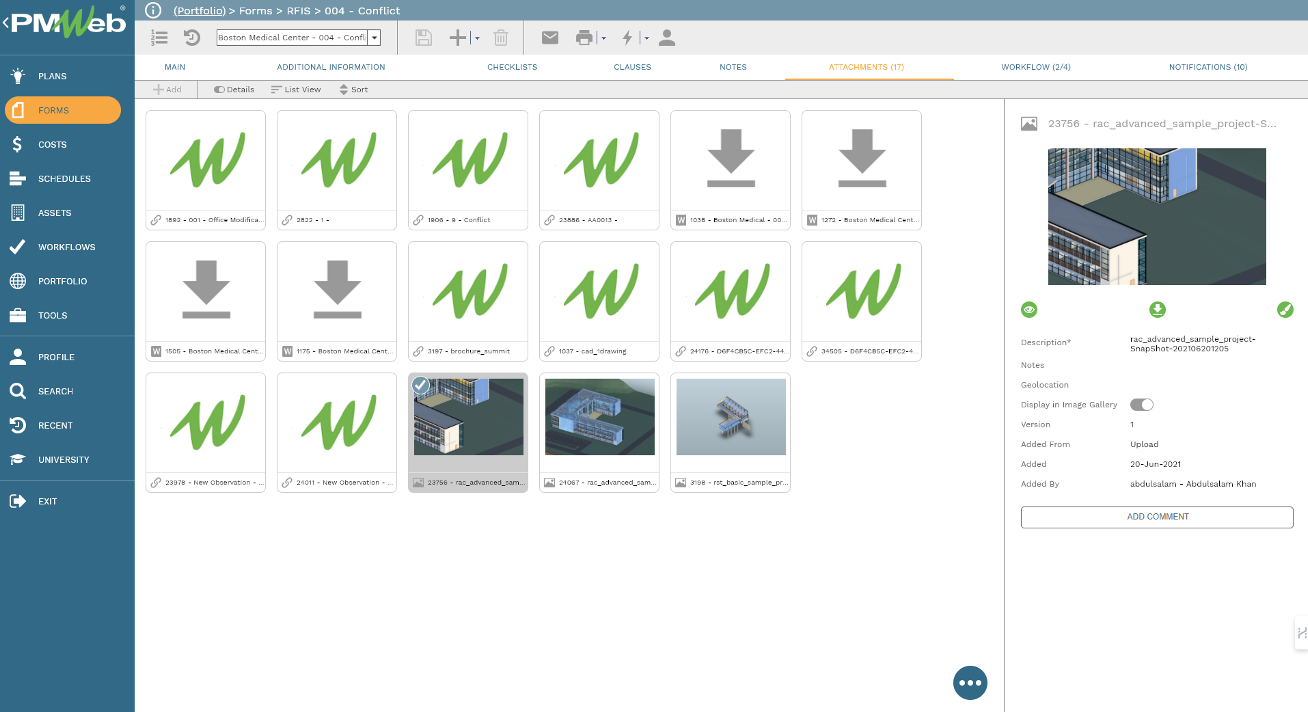Open Recent in the left sidebar
This screenshot has width=1308, height=712.
pos(67,426)
